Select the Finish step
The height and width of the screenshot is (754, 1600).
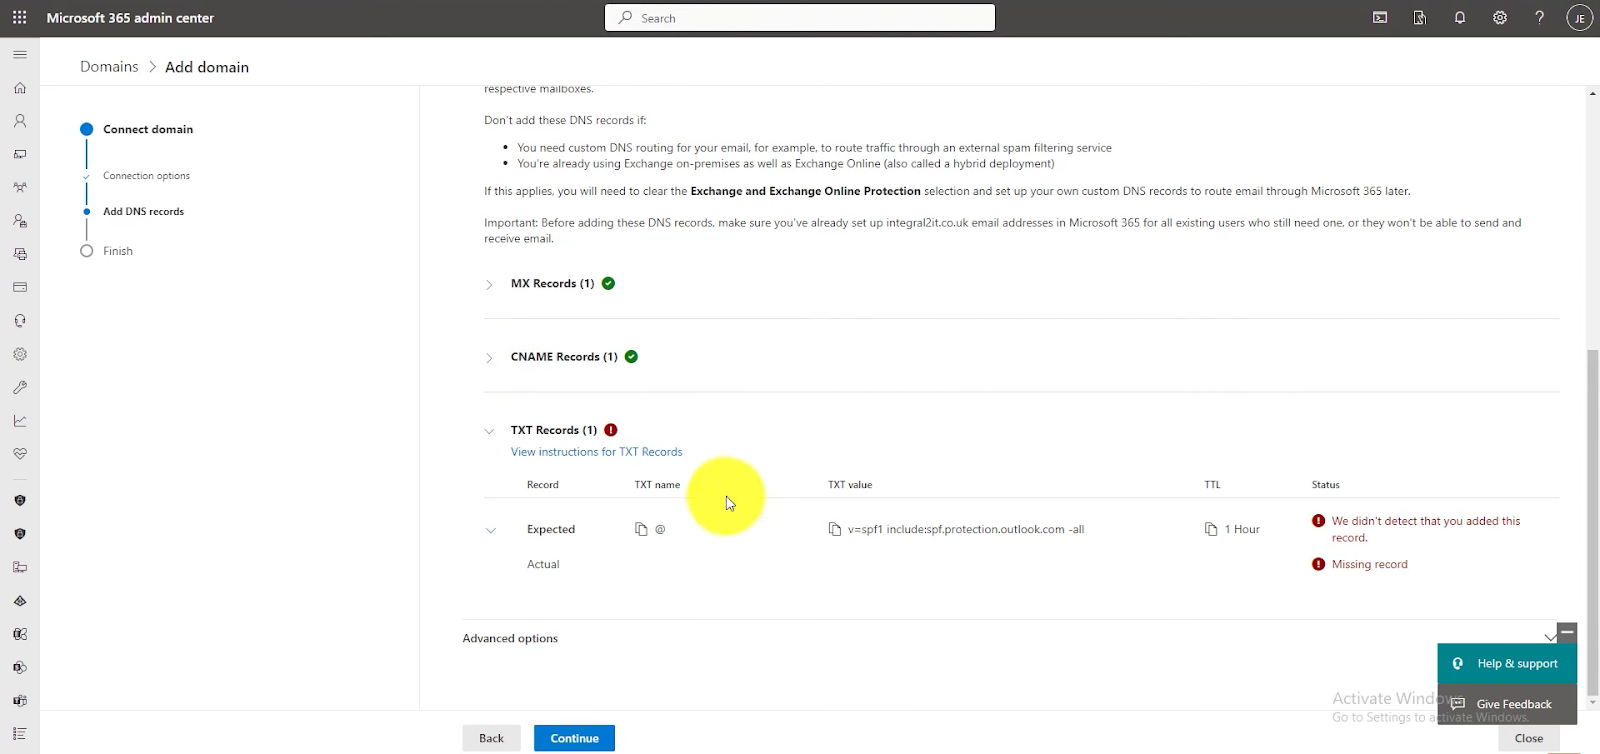tap(117, 251)
